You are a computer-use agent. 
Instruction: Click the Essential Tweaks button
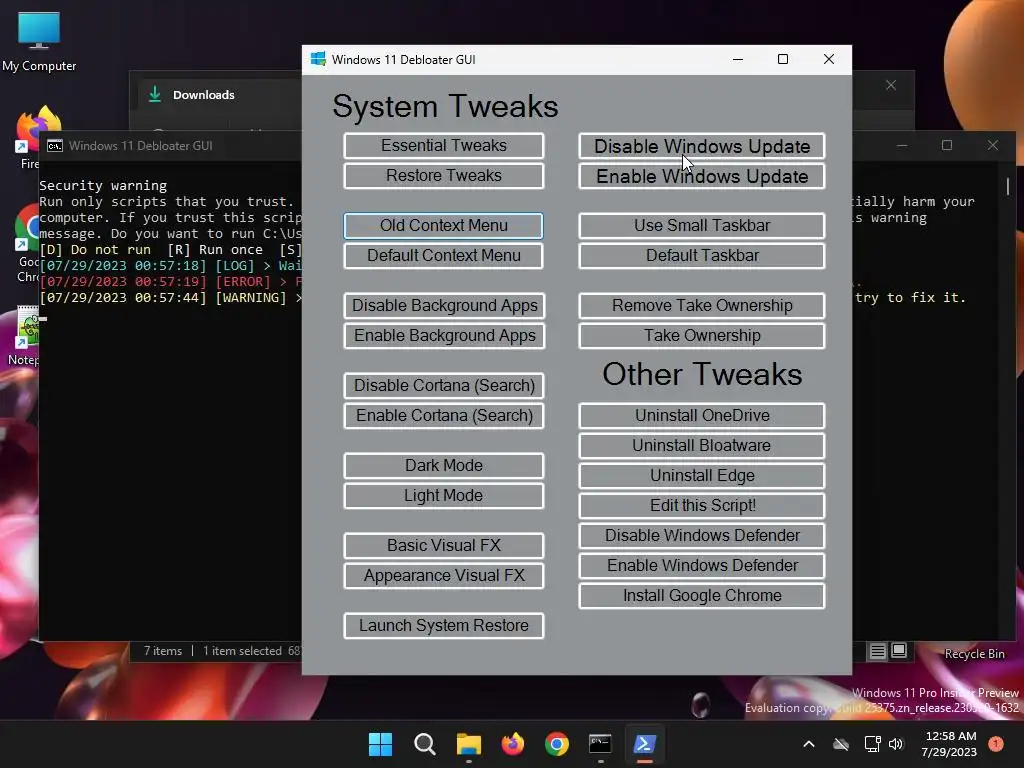[x=443, y=146]
